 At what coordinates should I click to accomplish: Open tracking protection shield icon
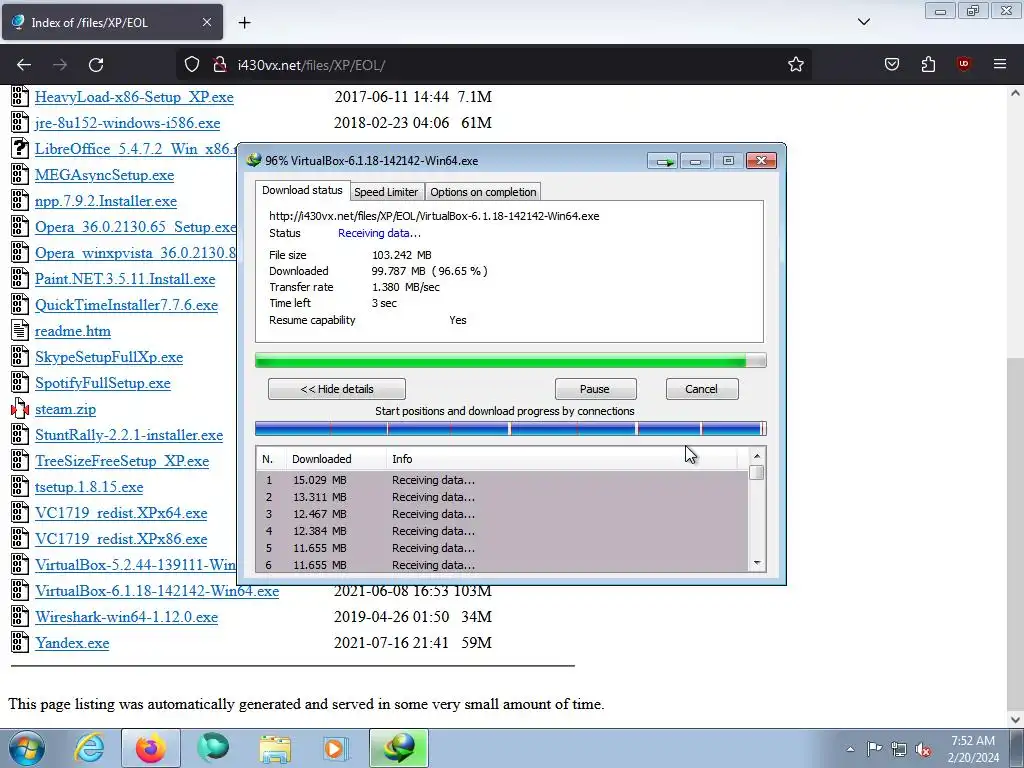coord(191,65)
